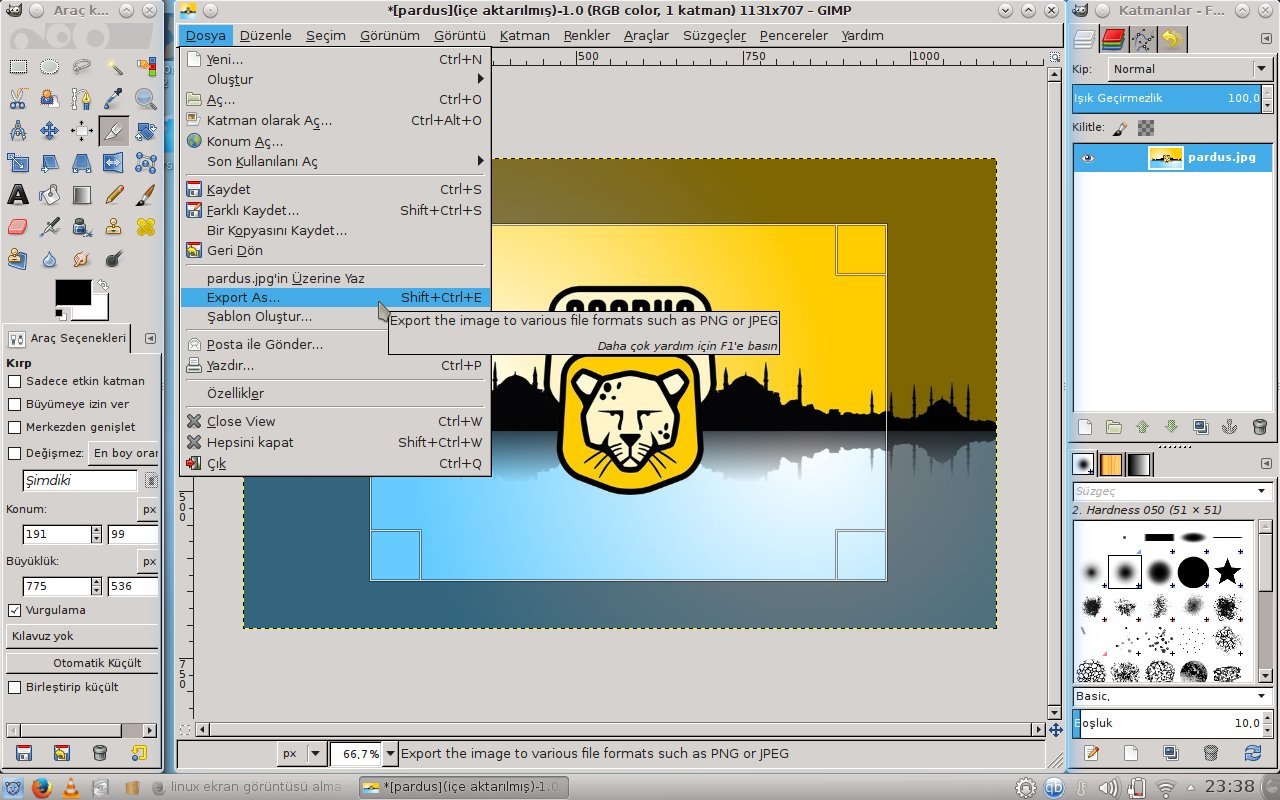Select the Paths pen tool
This screenshot has height=800, width=1280.
pyautogui.click(x=82, y=99)
